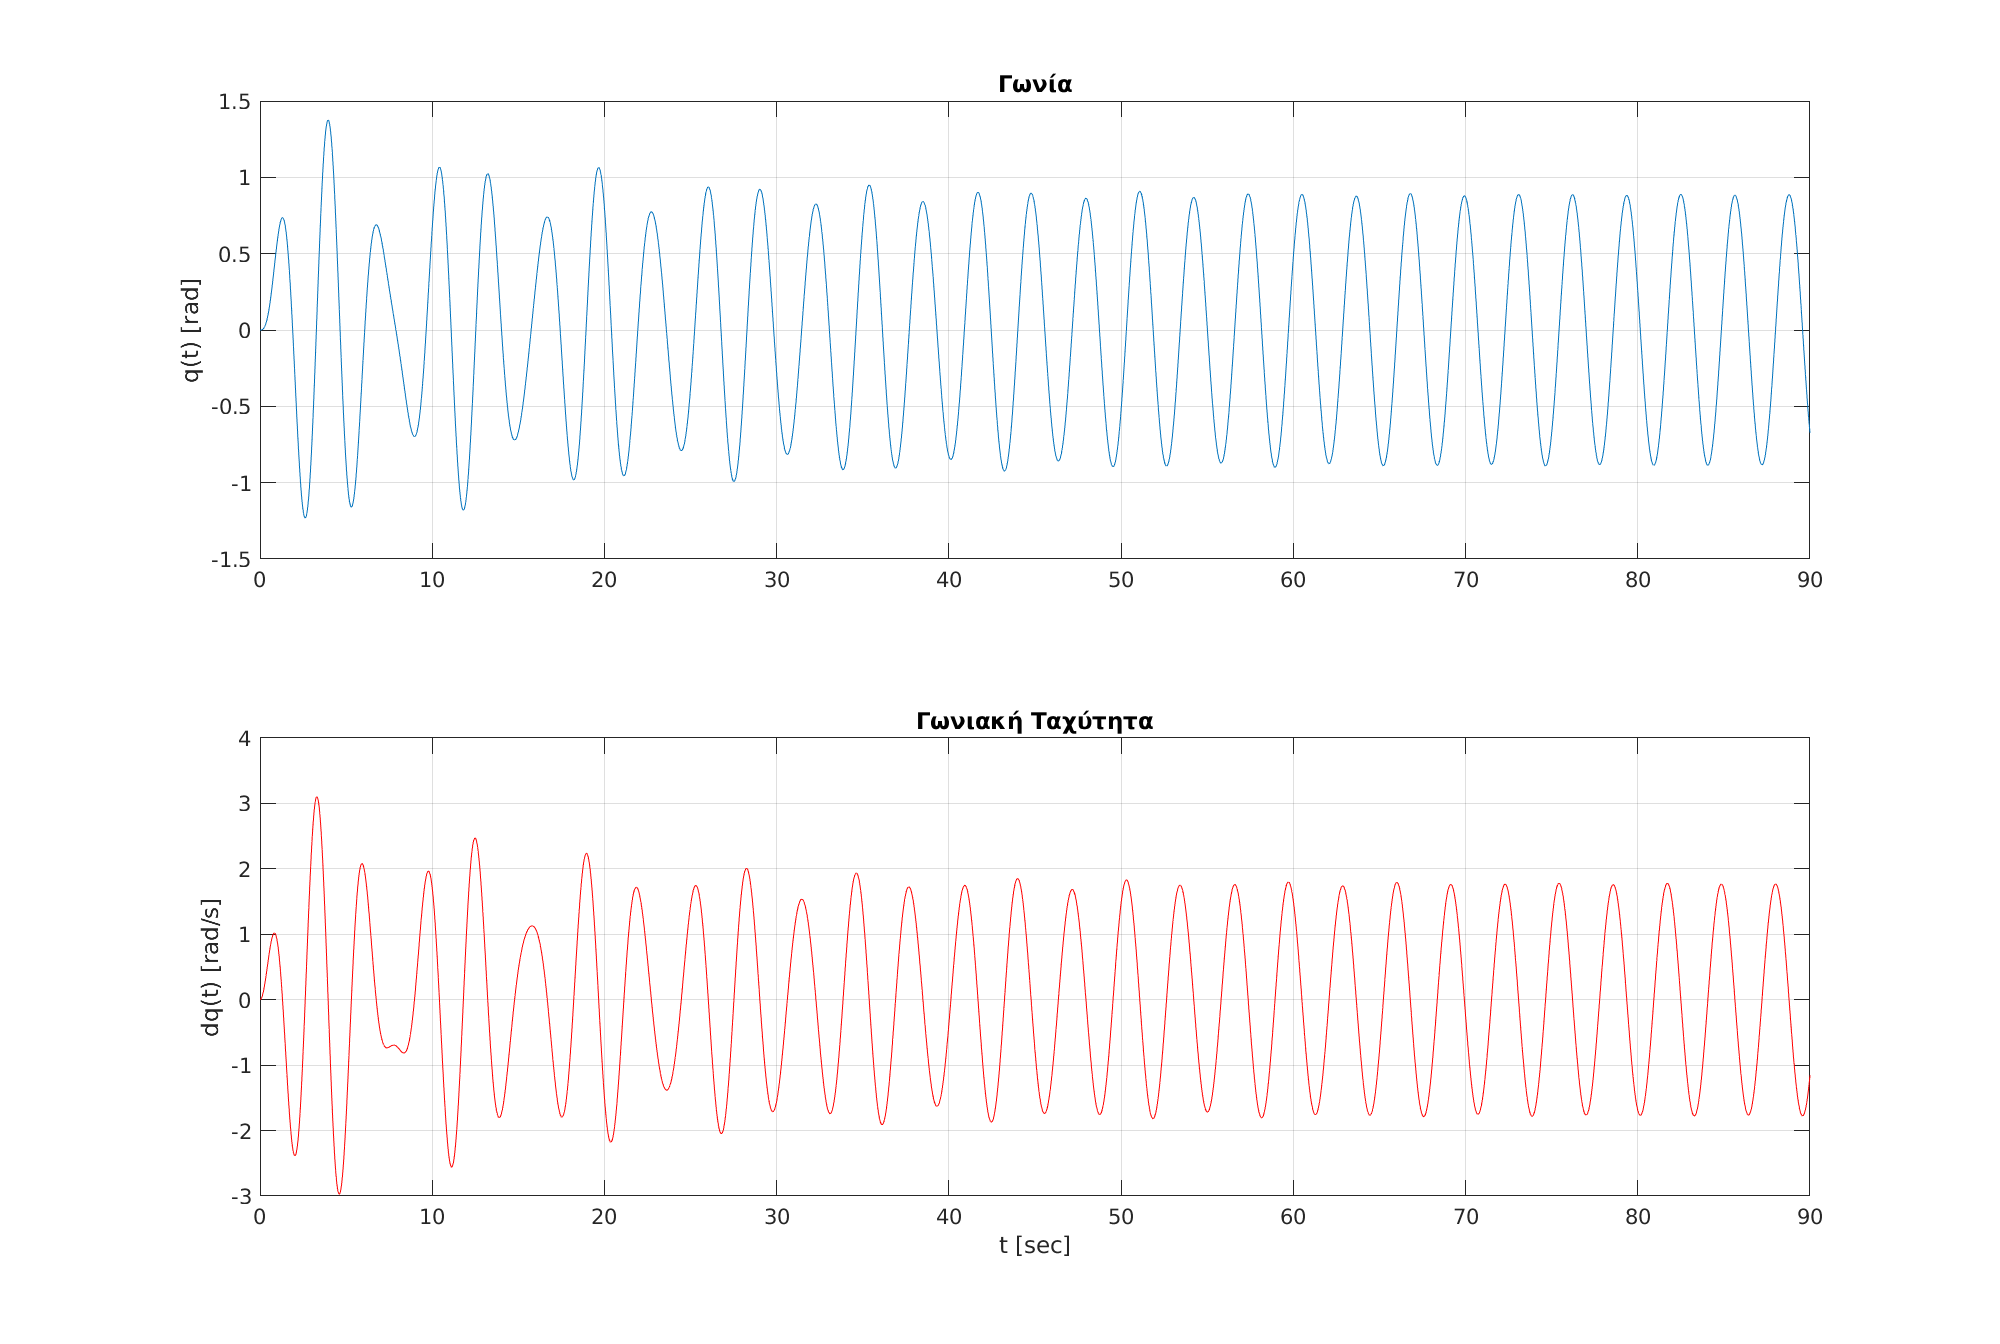
Task: Click the lowest trough of the blue curve
Action: click(x=305, y=516)
